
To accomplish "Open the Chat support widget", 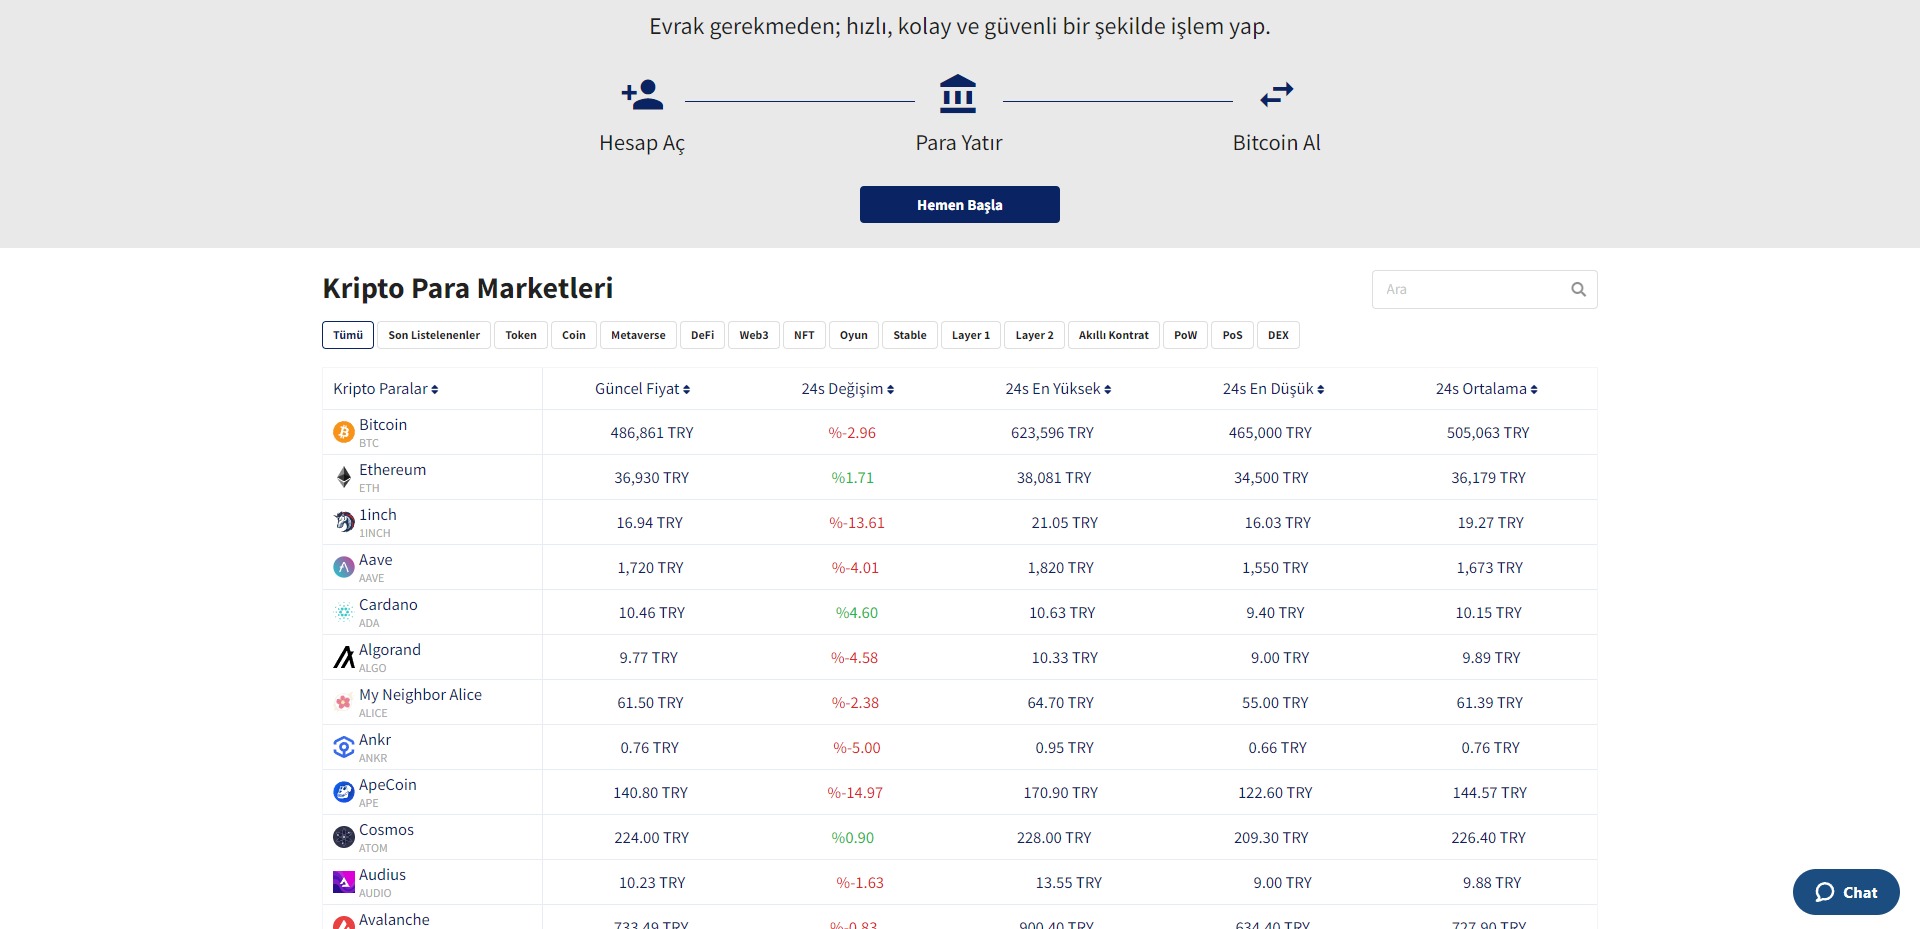I will (x=1845, y=892).
